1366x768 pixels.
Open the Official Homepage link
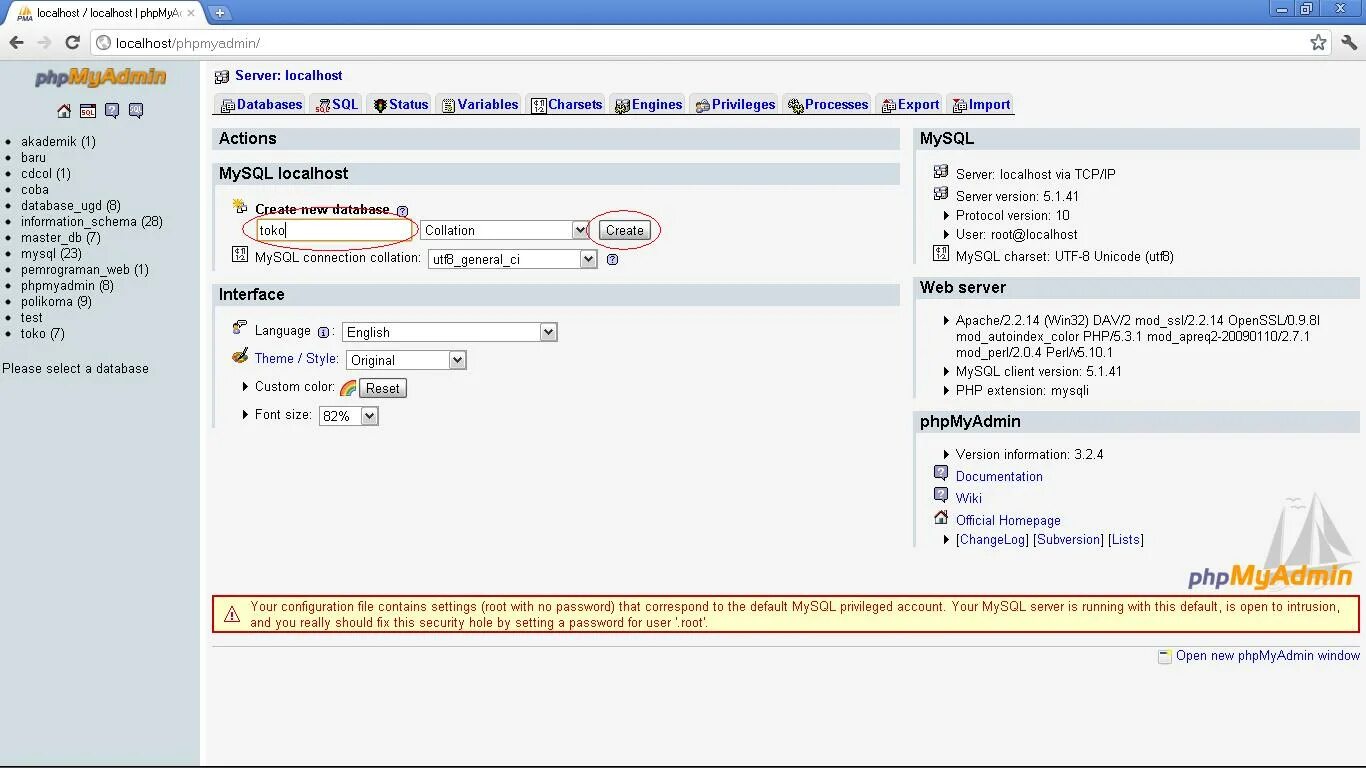tap(1008, 520)
